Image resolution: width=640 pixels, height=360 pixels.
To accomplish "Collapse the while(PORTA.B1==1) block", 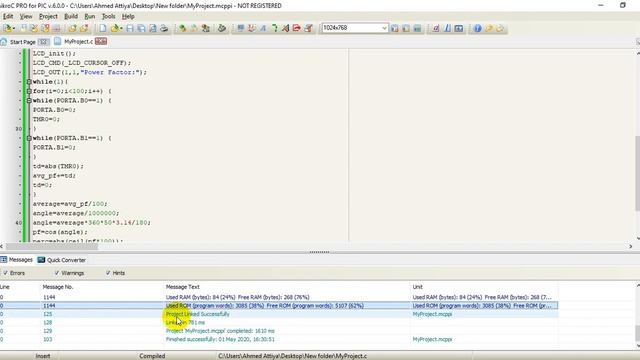I will [29, 138].
